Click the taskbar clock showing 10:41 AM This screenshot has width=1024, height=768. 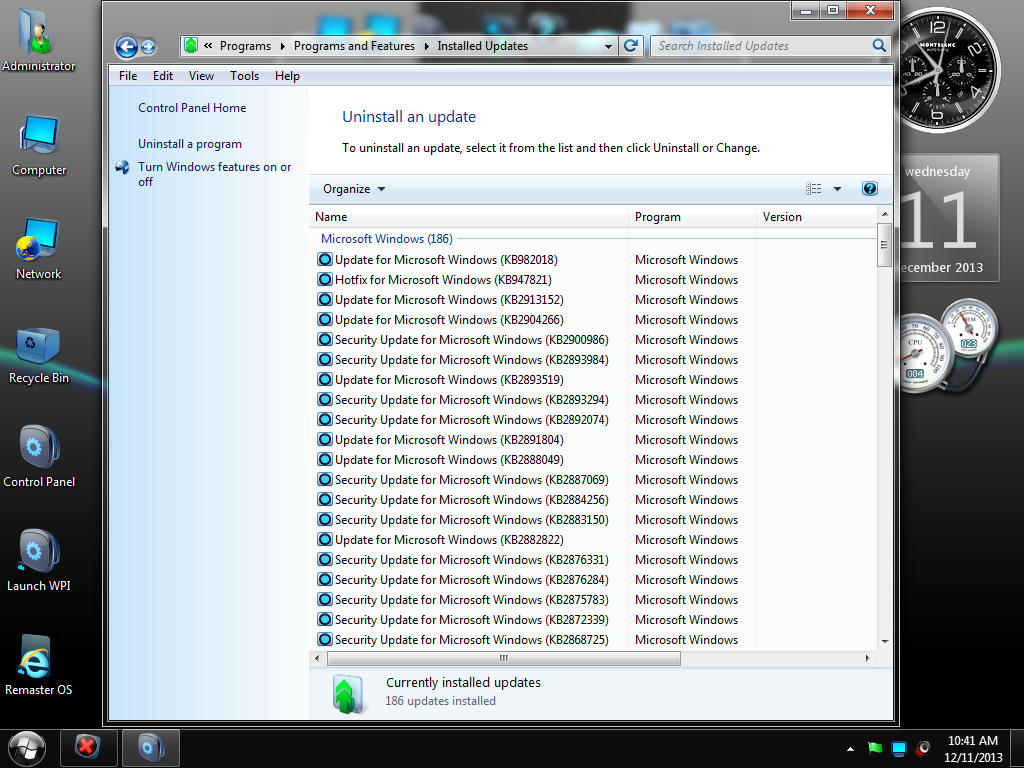(x=972, y=749)
